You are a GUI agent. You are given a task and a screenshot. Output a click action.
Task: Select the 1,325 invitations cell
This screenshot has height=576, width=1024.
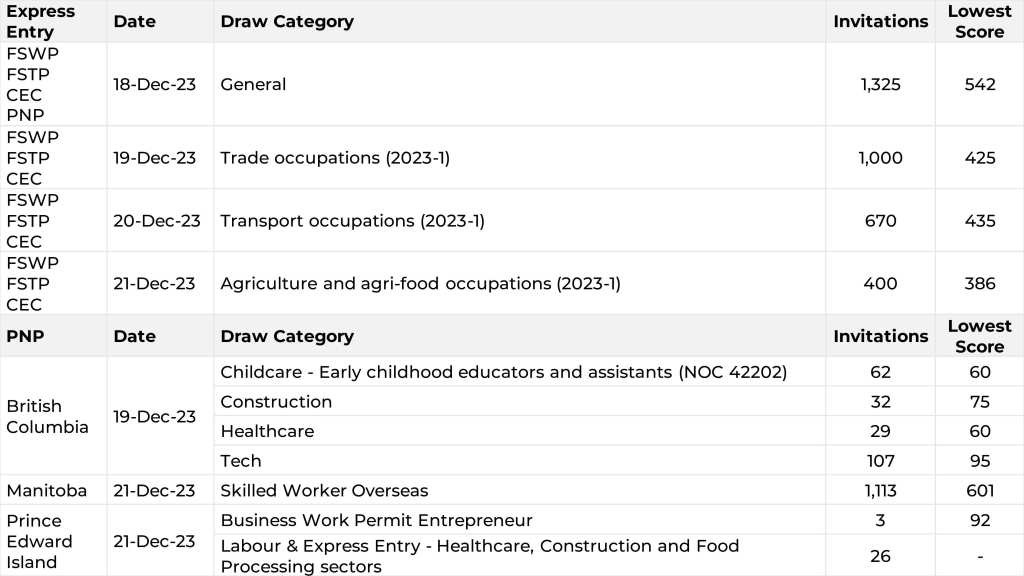(x=880, y=84)
